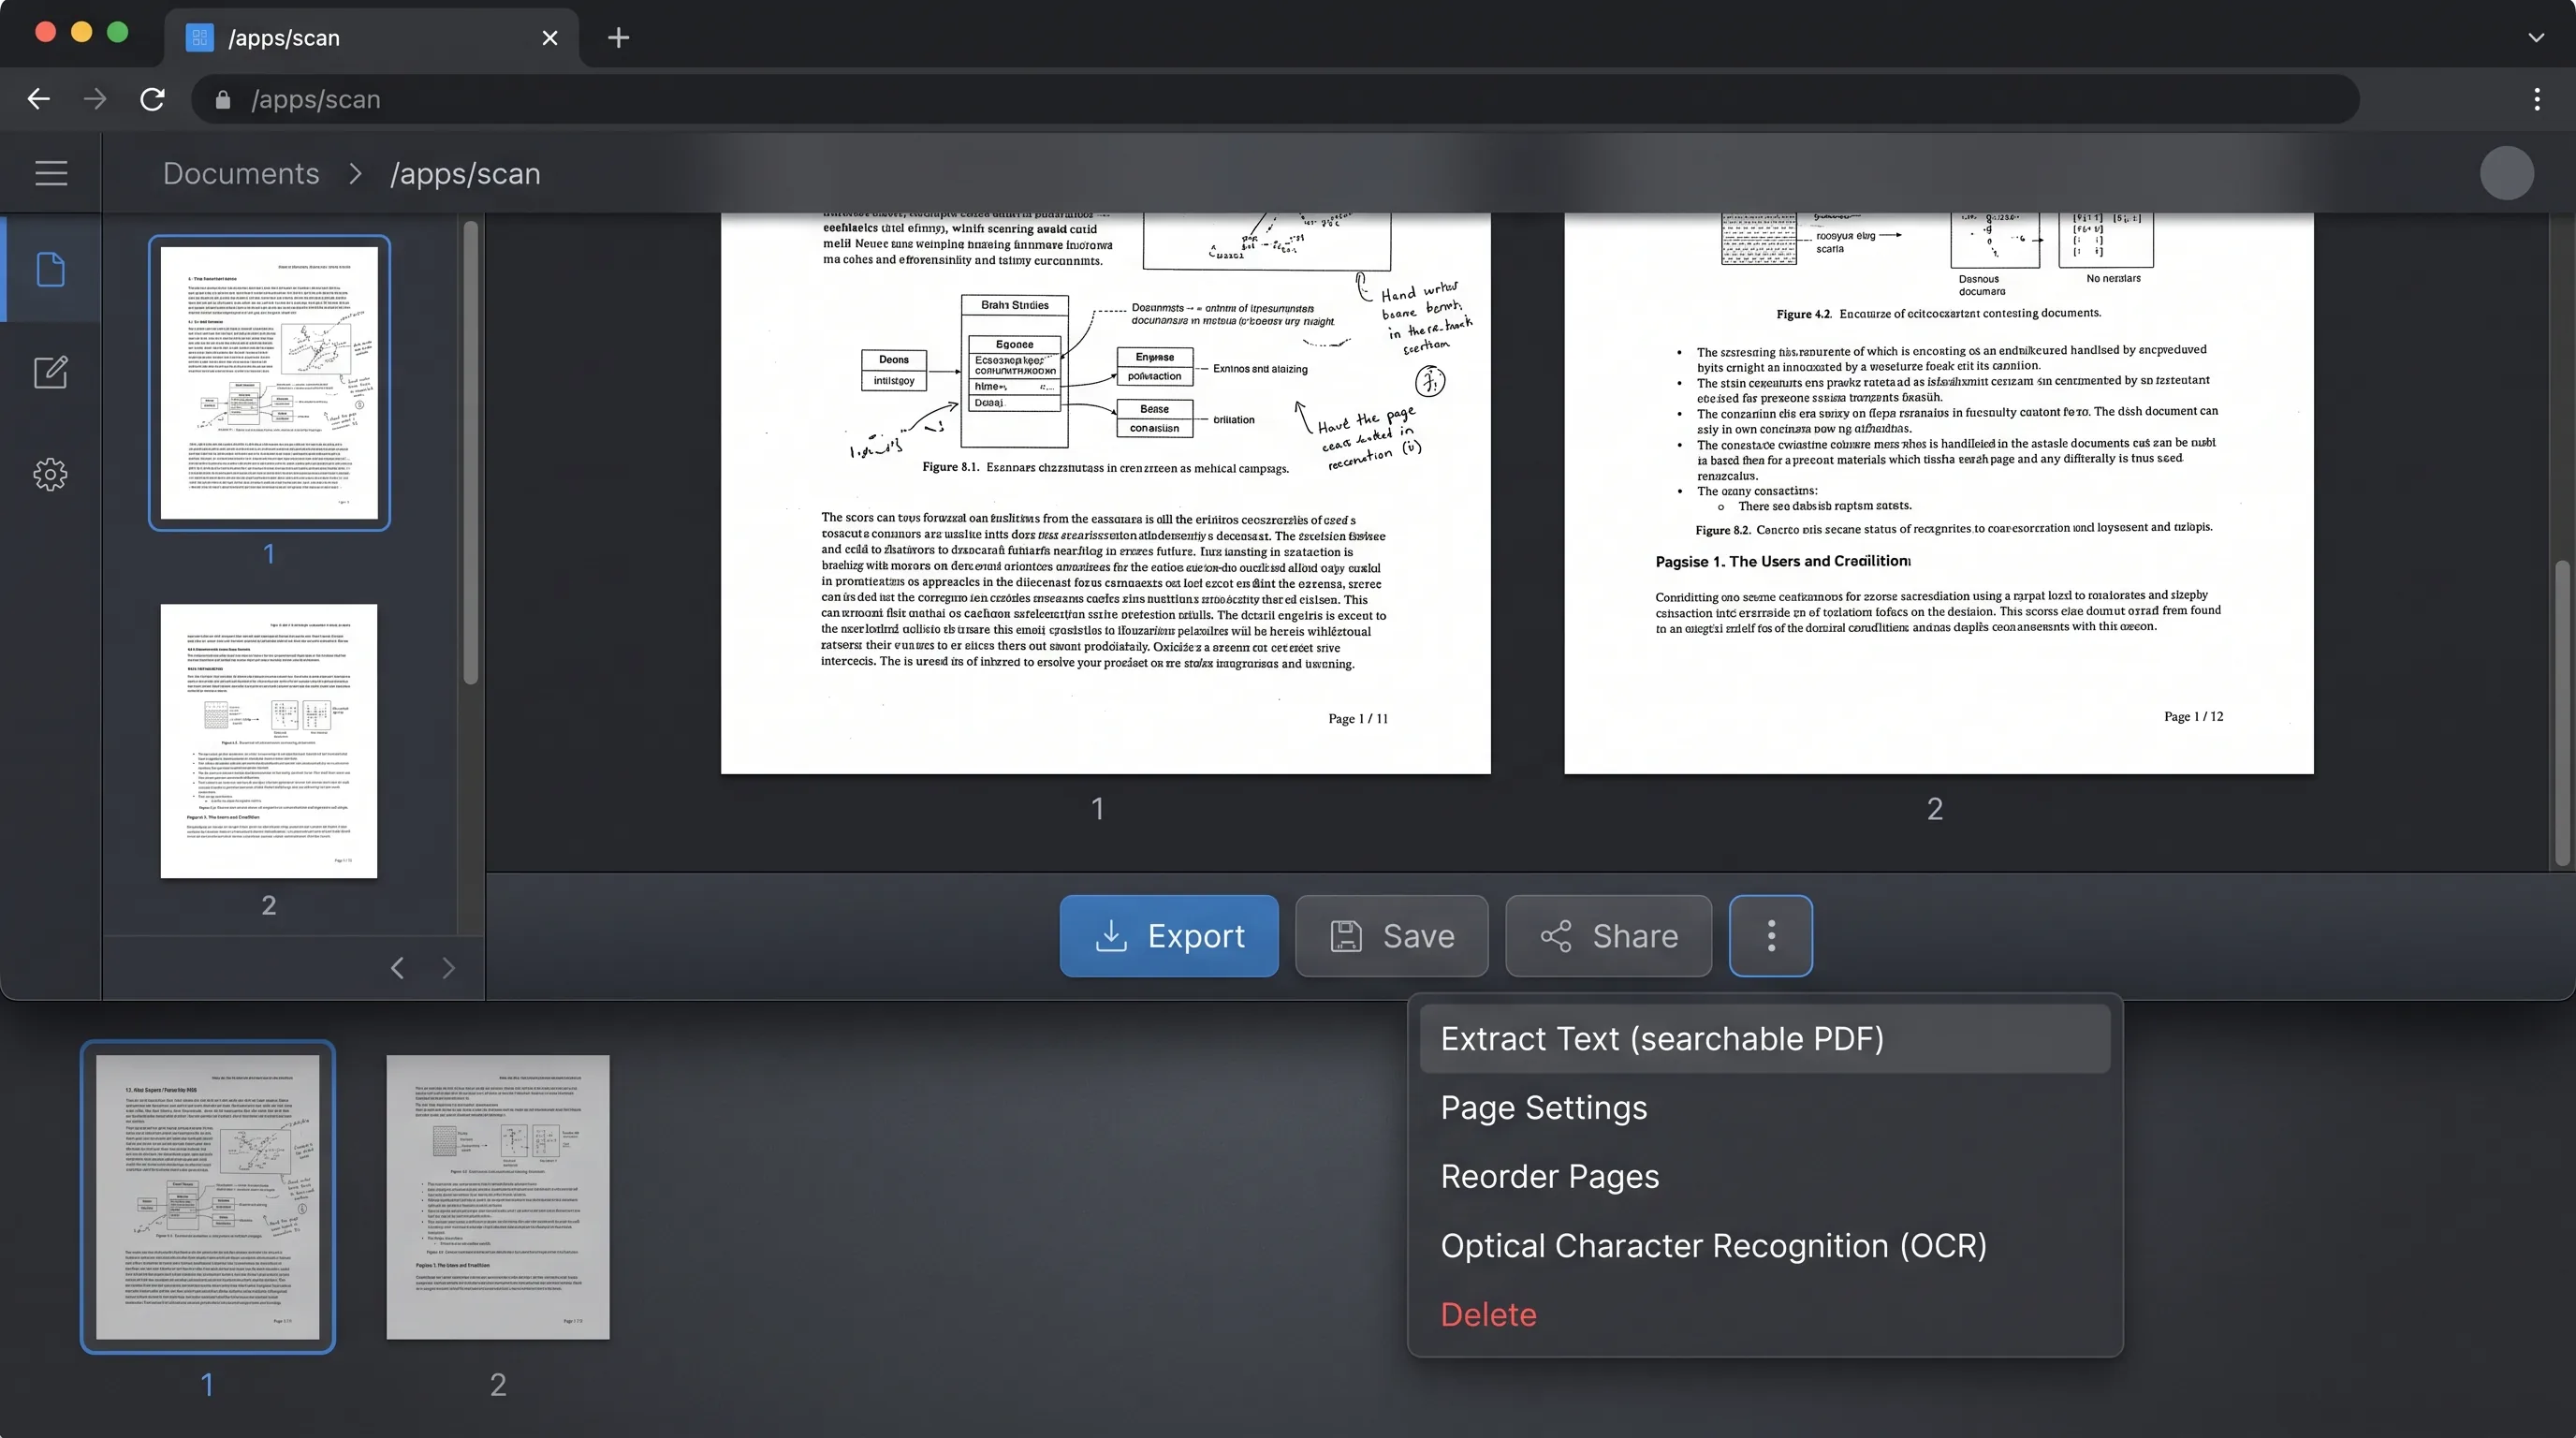Go to previous thumbnail page arrow

click(397, 968)
